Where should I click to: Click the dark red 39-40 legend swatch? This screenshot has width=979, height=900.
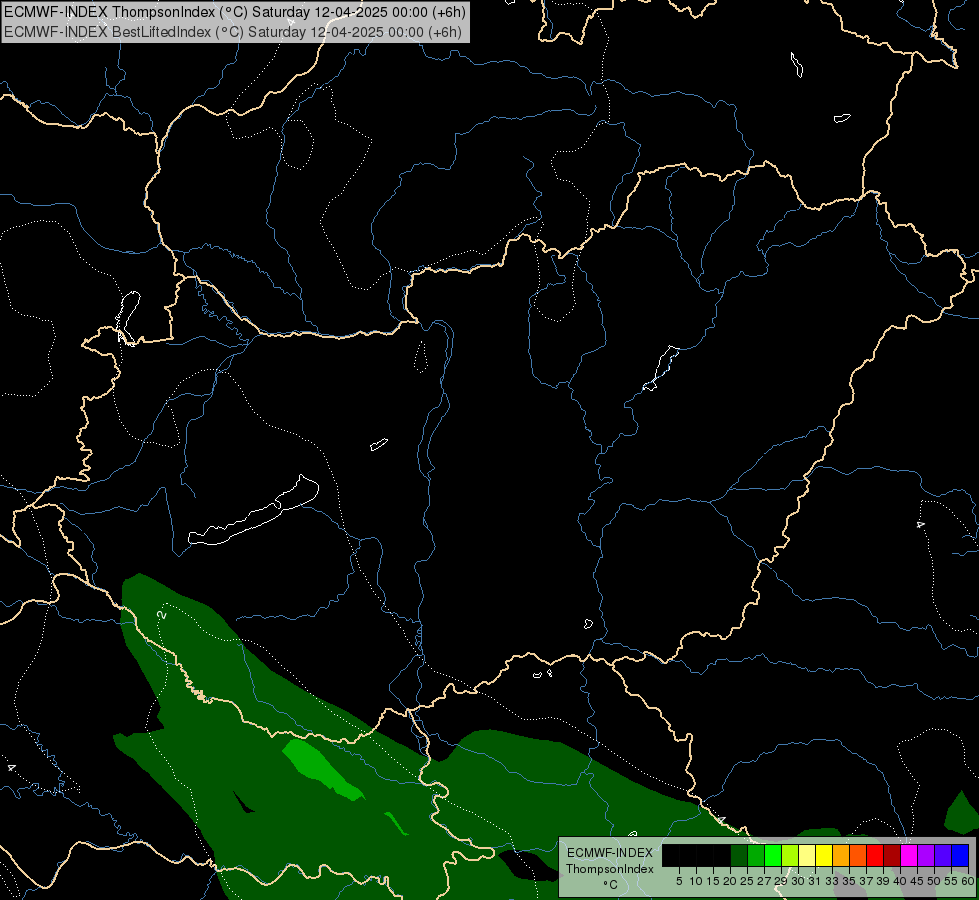[x=892, y=855]
